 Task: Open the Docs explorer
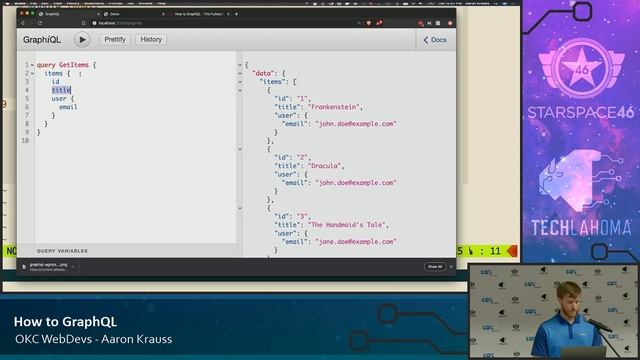click(435, 40)
